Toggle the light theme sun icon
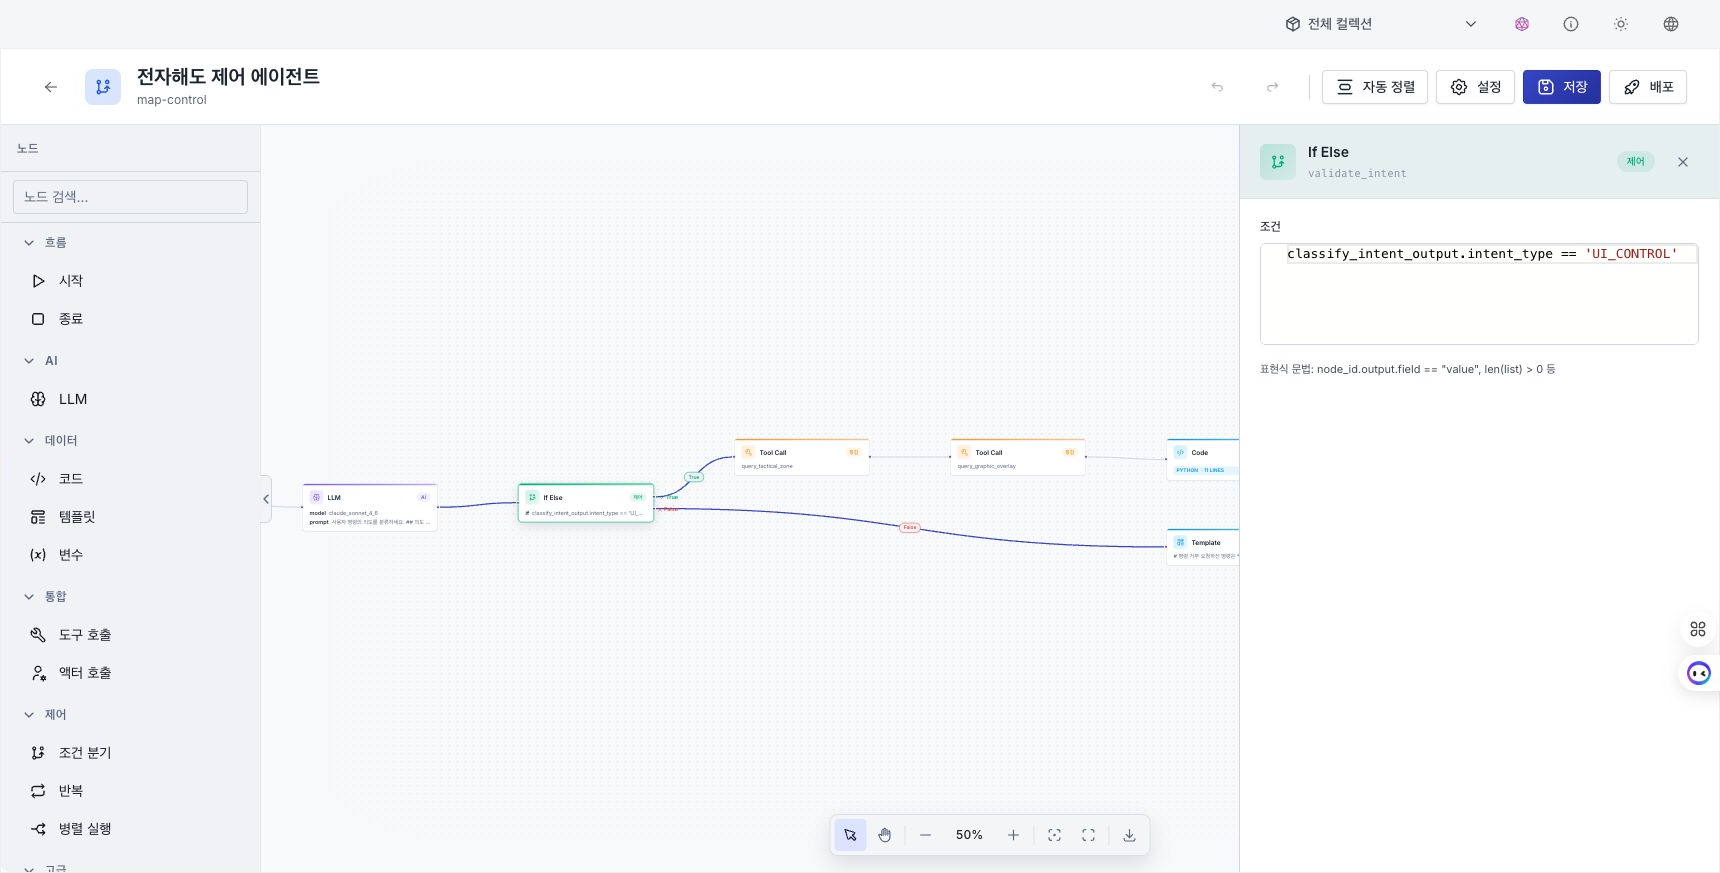Viewport: 1720px width, 873px height. (1621, 24)
